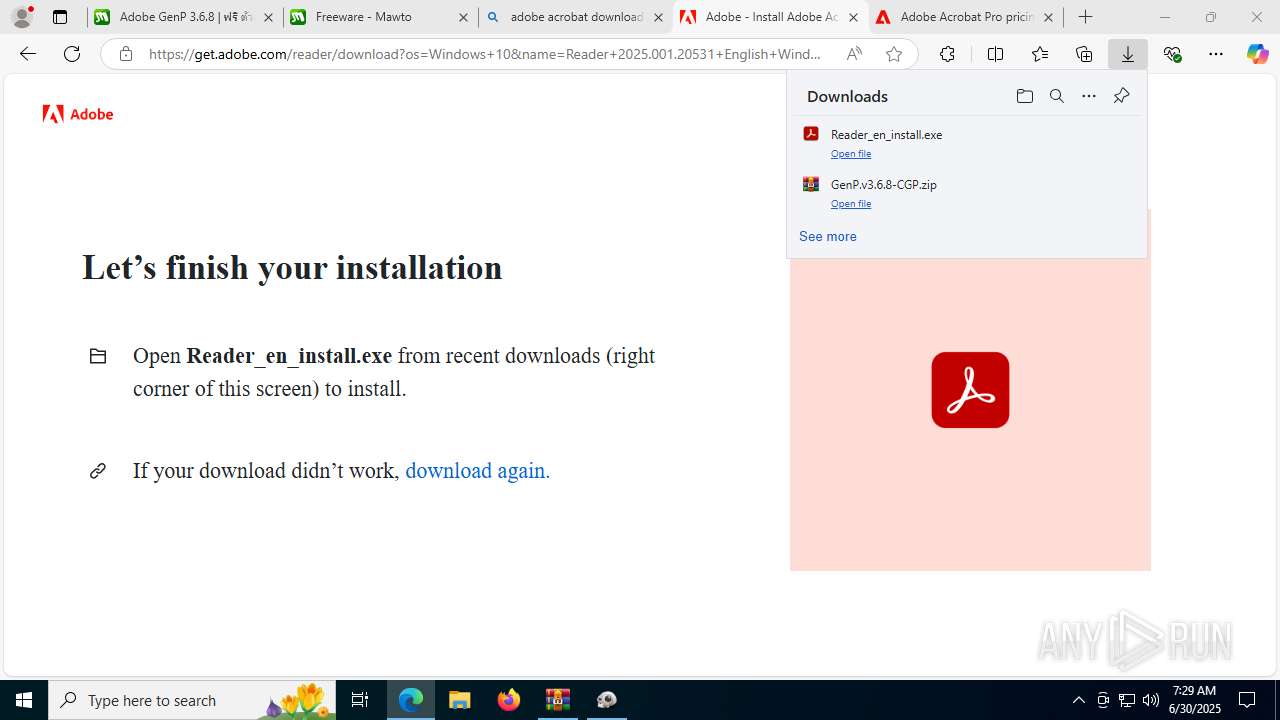Show hidden system tray icons
This screenshot has height=720, width=1280.
(x=1079, y=700)
